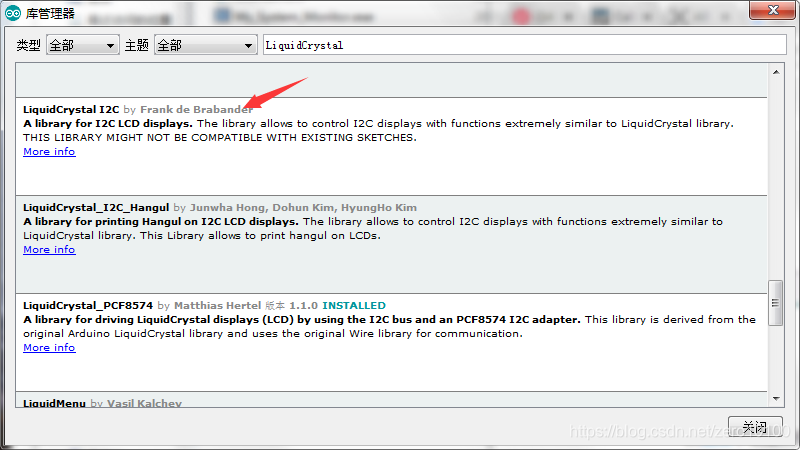This screenshot has height=450, width=800.
Task: Click the version 1.1.0 text
Action: tap(303, 306)
